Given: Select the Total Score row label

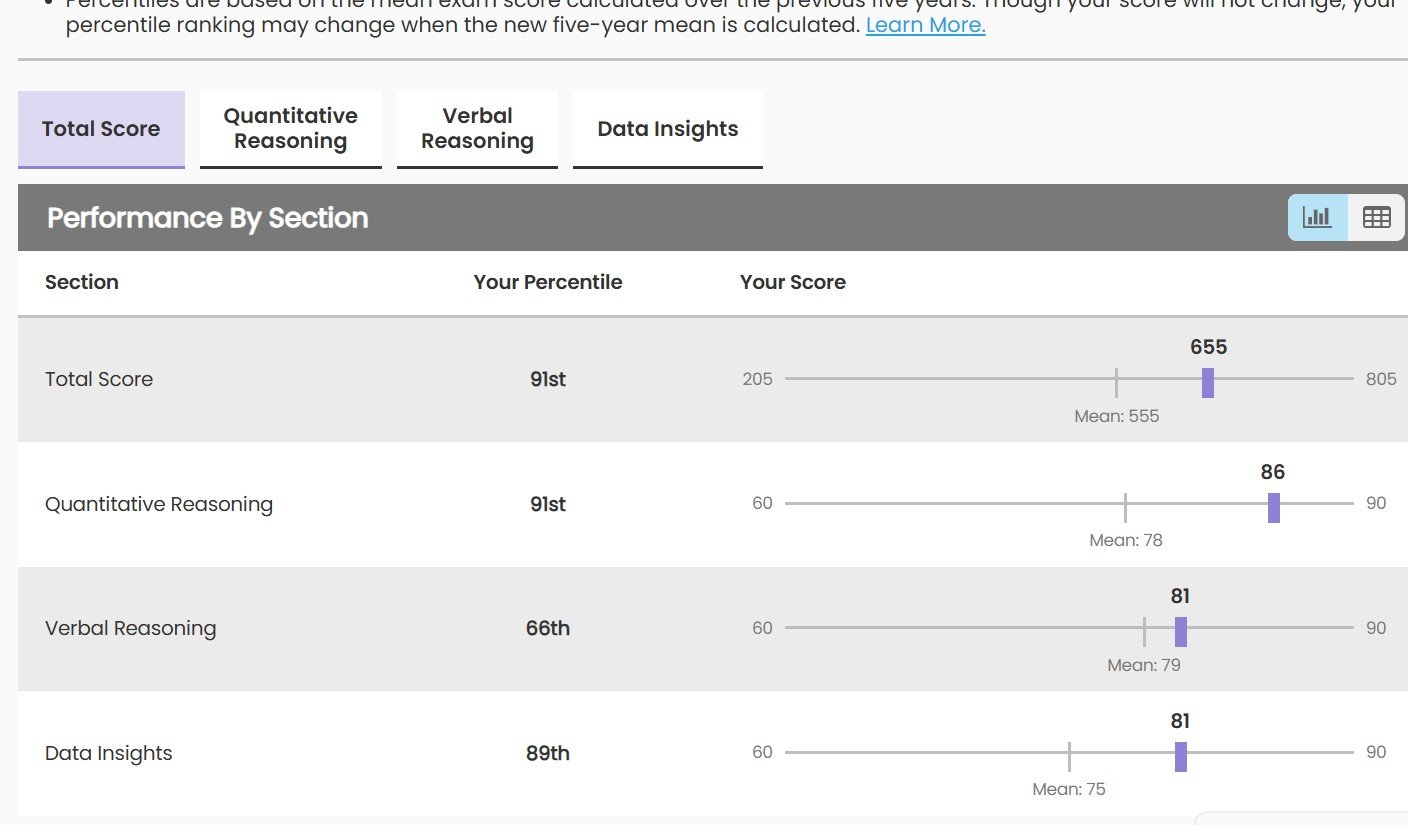Looking at the screenshot, I should point(99,379).
